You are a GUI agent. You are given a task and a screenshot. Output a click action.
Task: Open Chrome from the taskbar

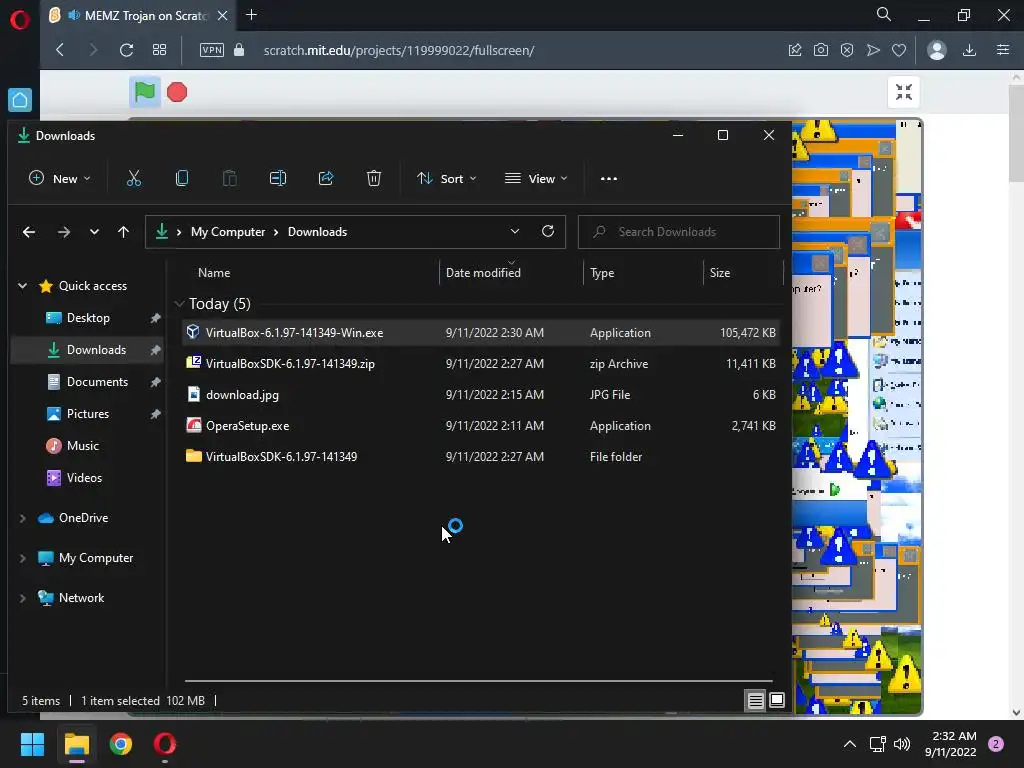coord(120,744)
